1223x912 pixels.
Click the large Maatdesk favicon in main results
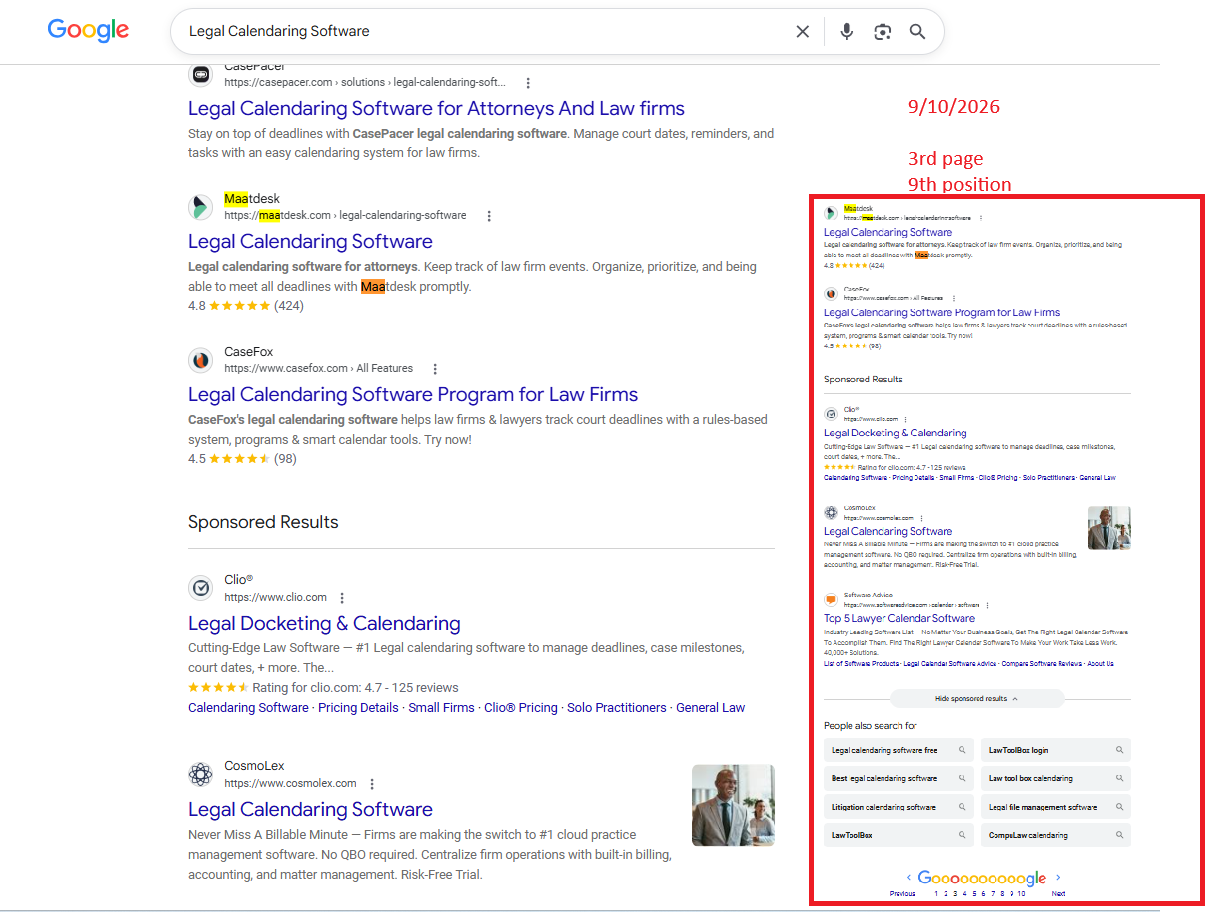(x=201, y=207)
